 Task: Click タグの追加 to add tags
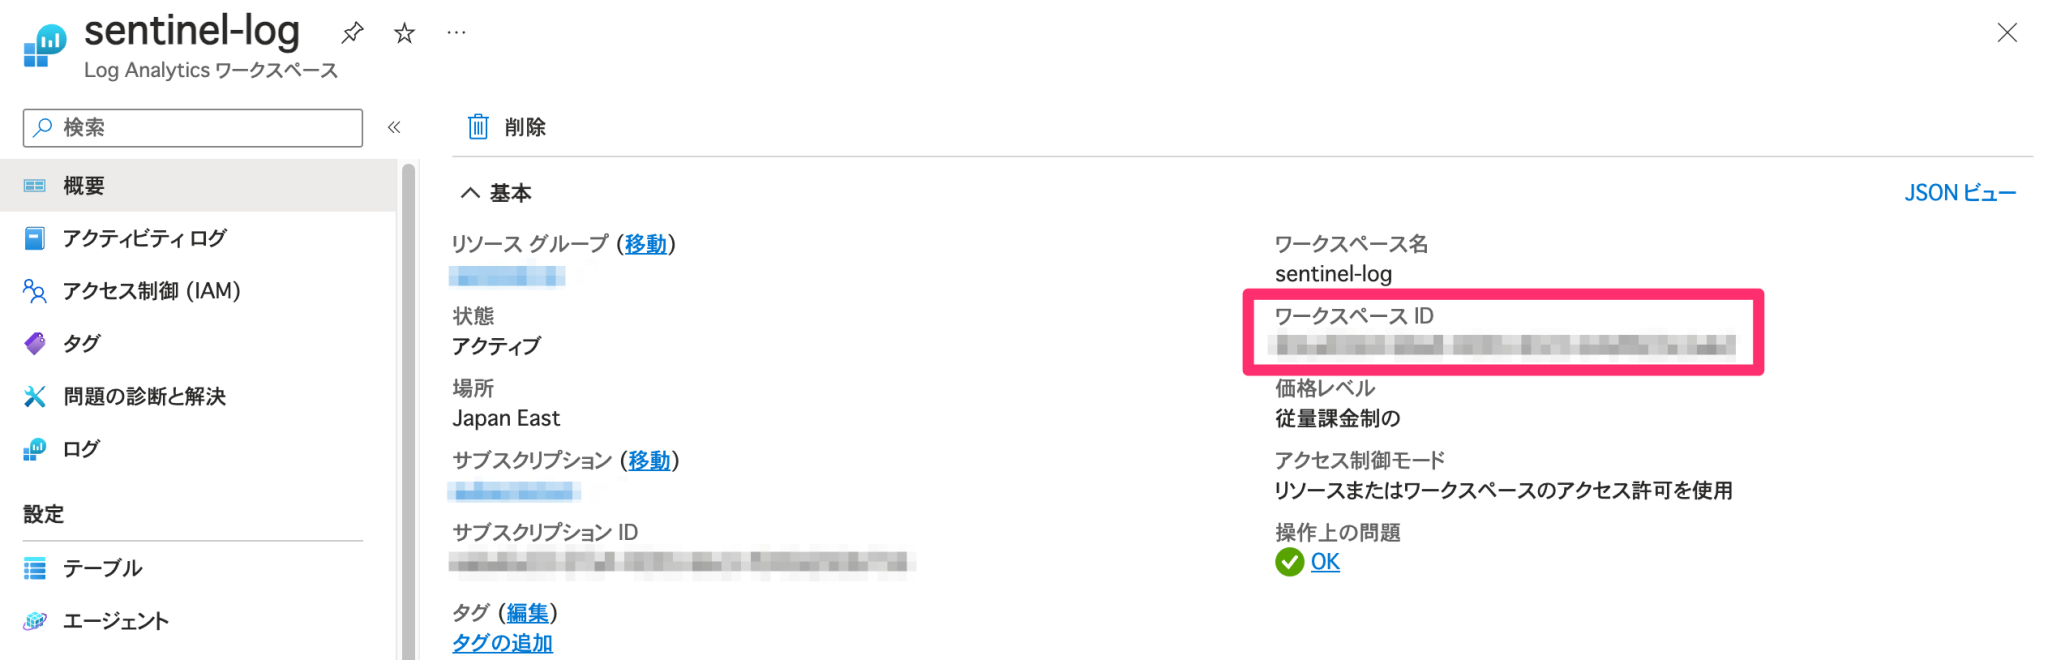coord(501,643)
